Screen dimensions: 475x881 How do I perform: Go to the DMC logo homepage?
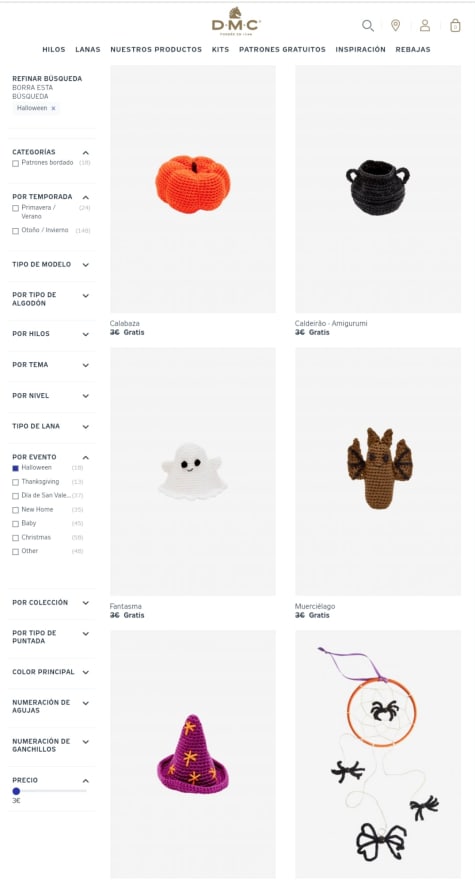tap(236, 21)
